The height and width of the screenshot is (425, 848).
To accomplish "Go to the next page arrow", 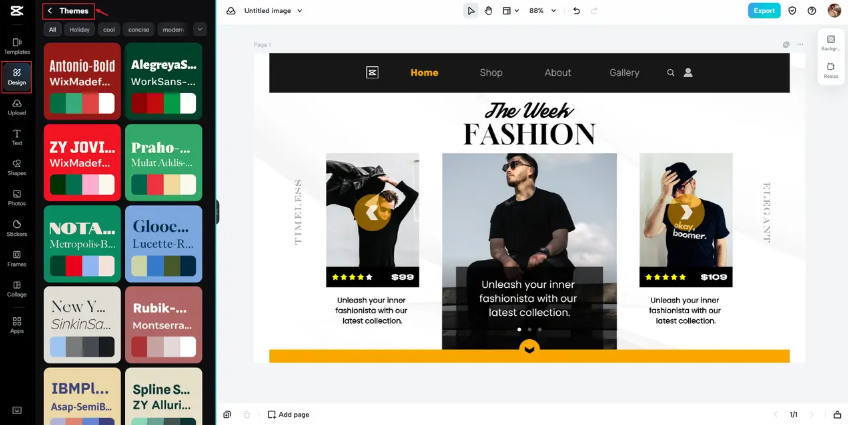I will point(811,415).
